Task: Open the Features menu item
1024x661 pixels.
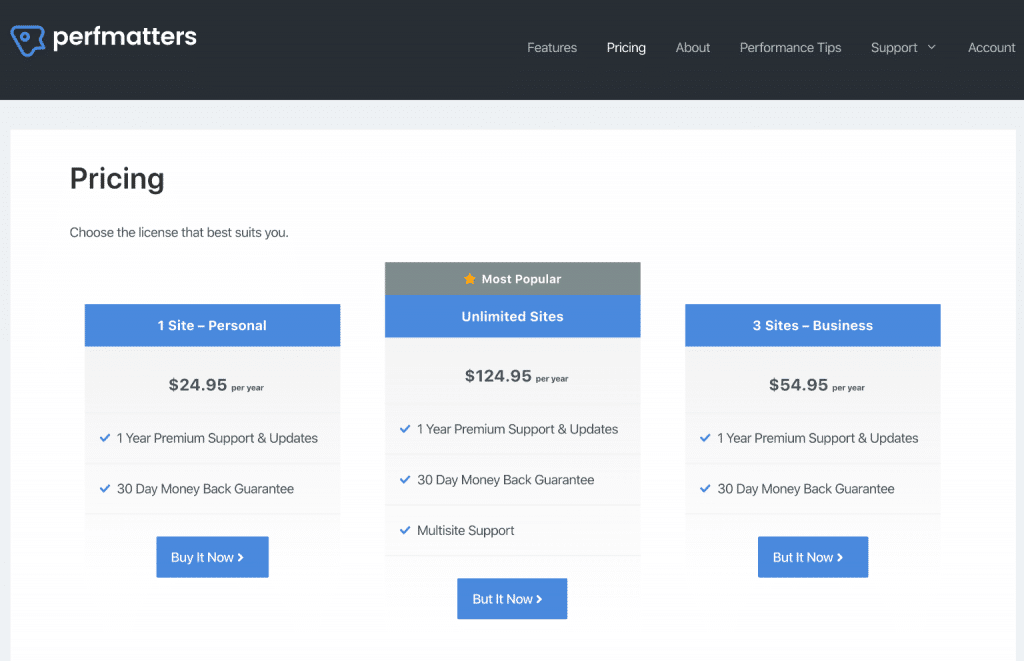Action: click(x=552, y=48)
